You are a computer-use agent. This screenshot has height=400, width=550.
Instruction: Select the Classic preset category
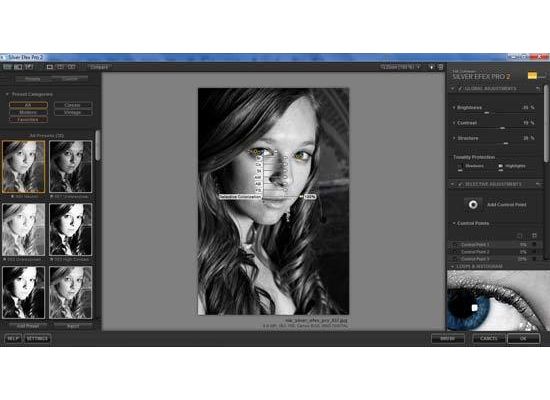pyautogui.click(x=73, y=105)
